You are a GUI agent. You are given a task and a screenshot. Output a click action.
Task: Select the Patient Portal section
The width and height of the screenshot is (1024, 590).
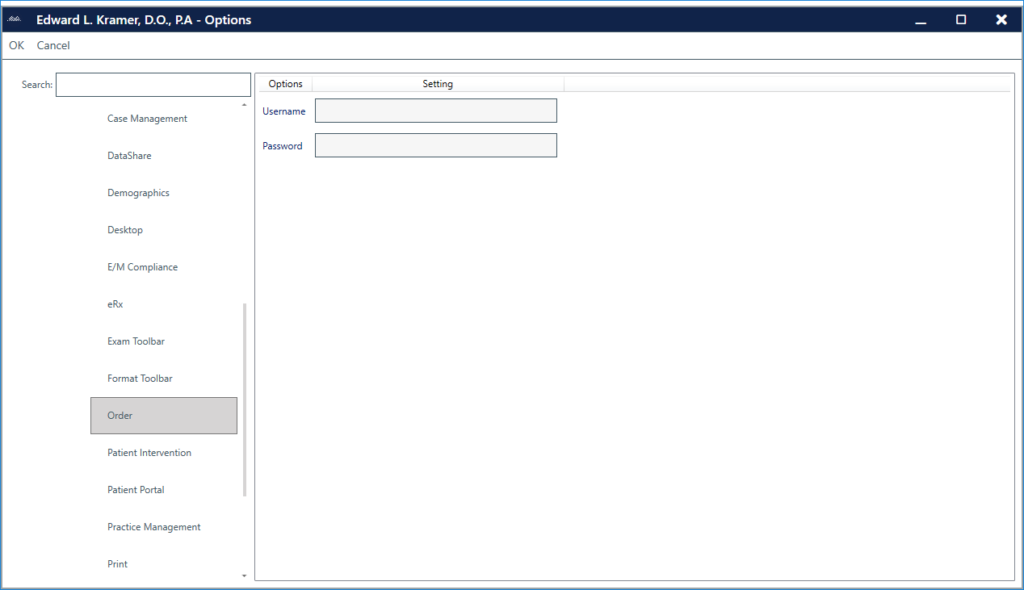135,489
